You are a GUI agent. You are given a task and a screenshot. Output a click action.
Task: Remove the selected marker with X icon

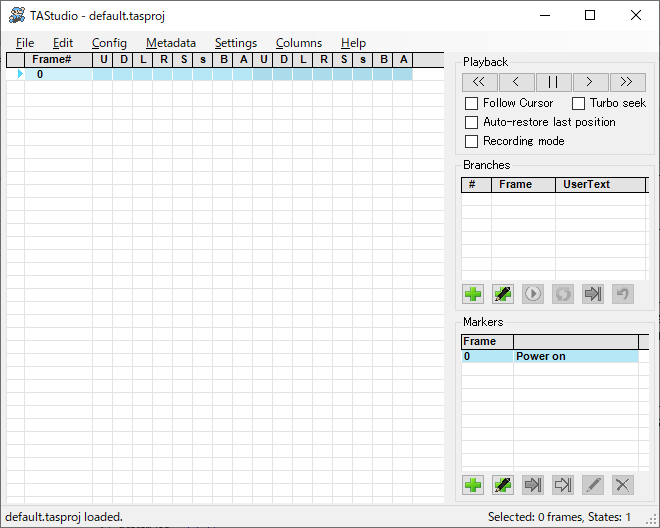click(623, 485)
